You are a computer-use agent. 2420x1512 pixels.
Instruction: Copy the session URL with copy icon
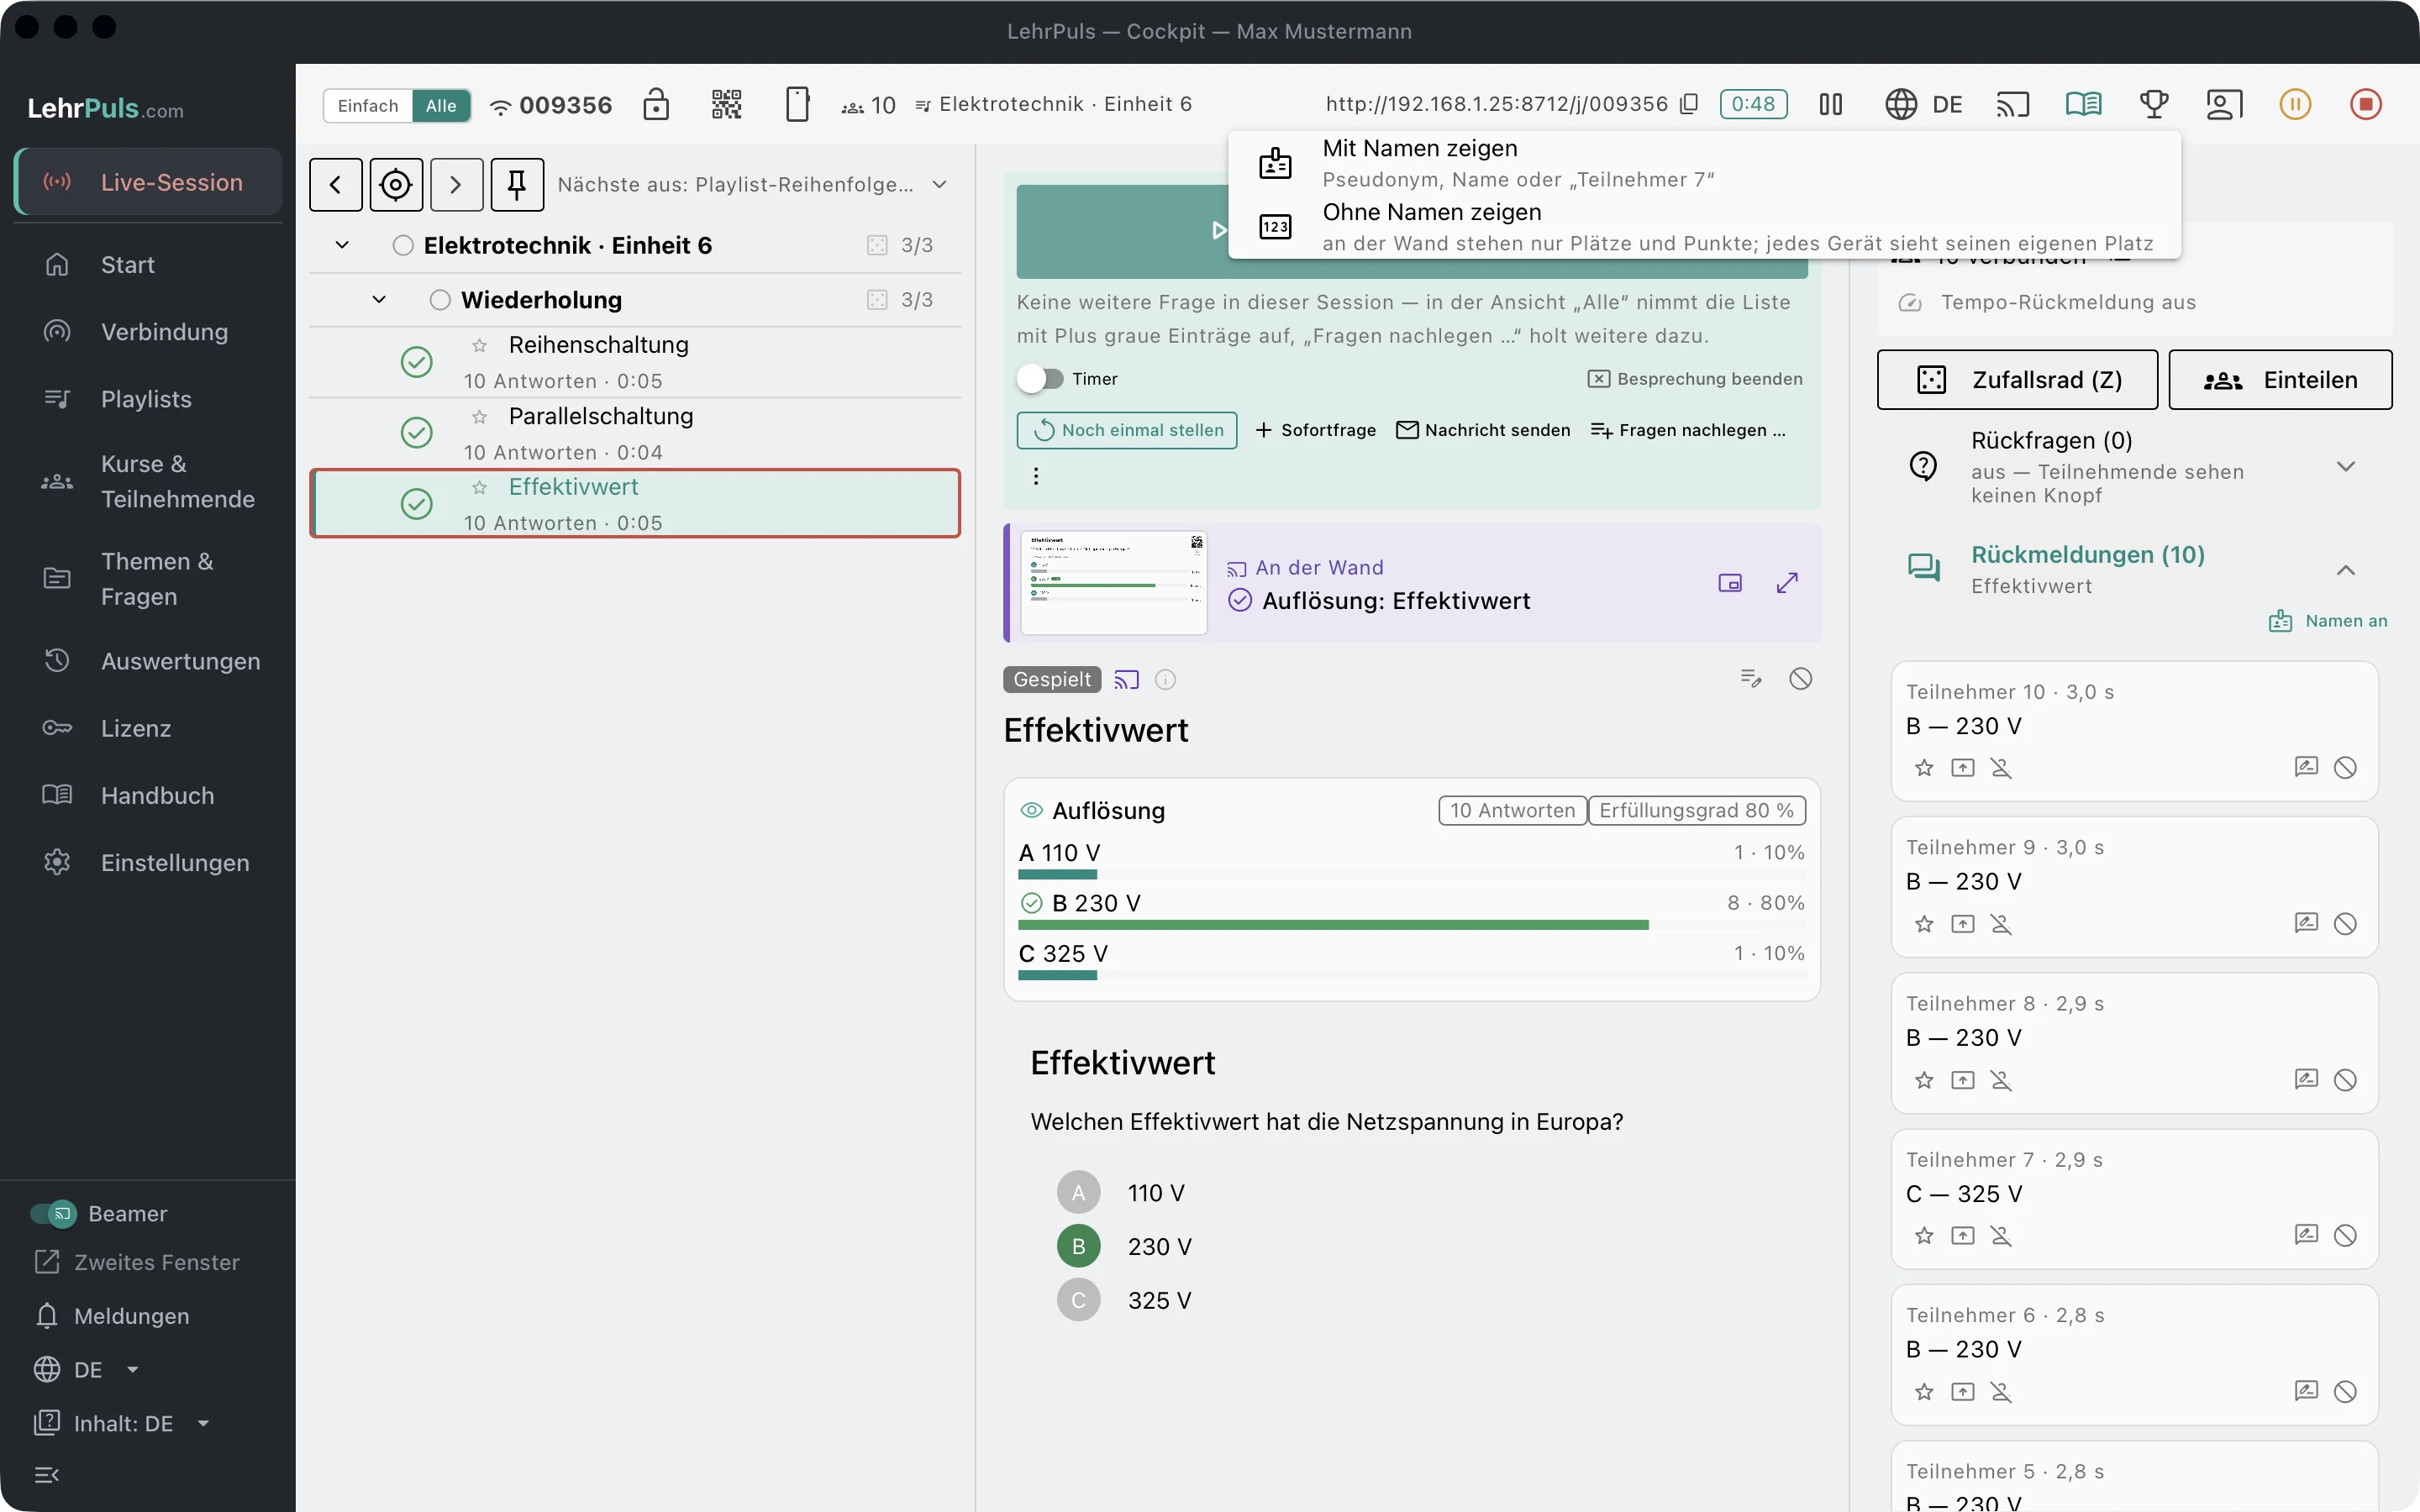point(1689,104)
